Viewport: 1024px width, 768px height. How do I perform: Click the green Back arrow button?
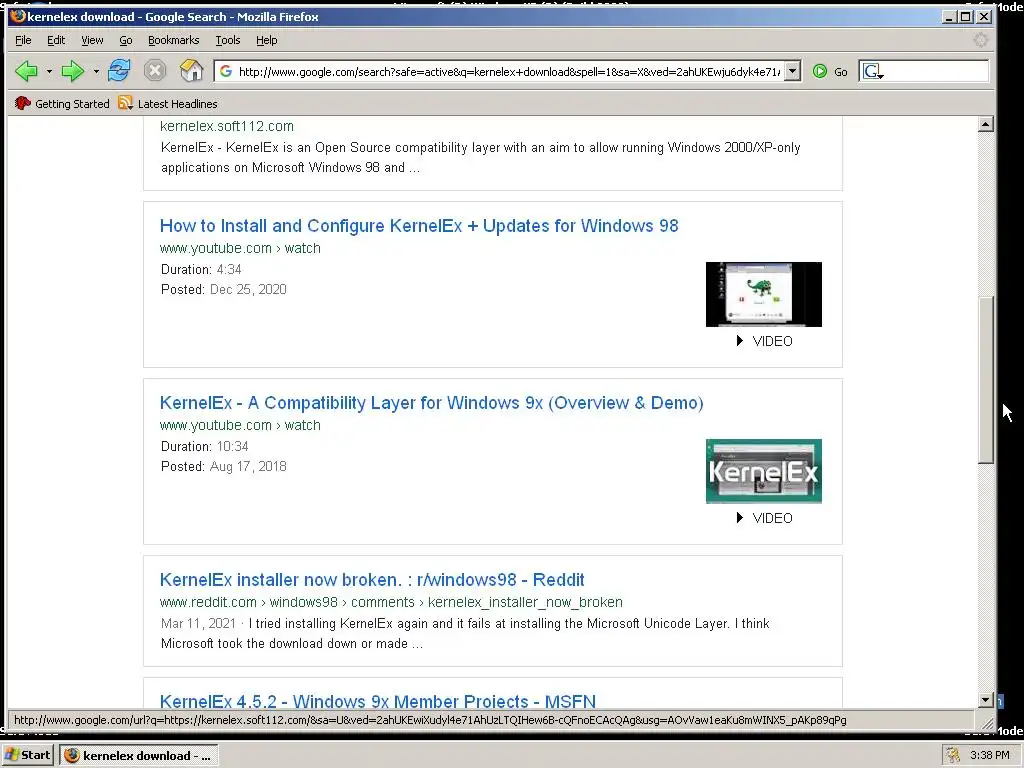(x=26, y=71)
